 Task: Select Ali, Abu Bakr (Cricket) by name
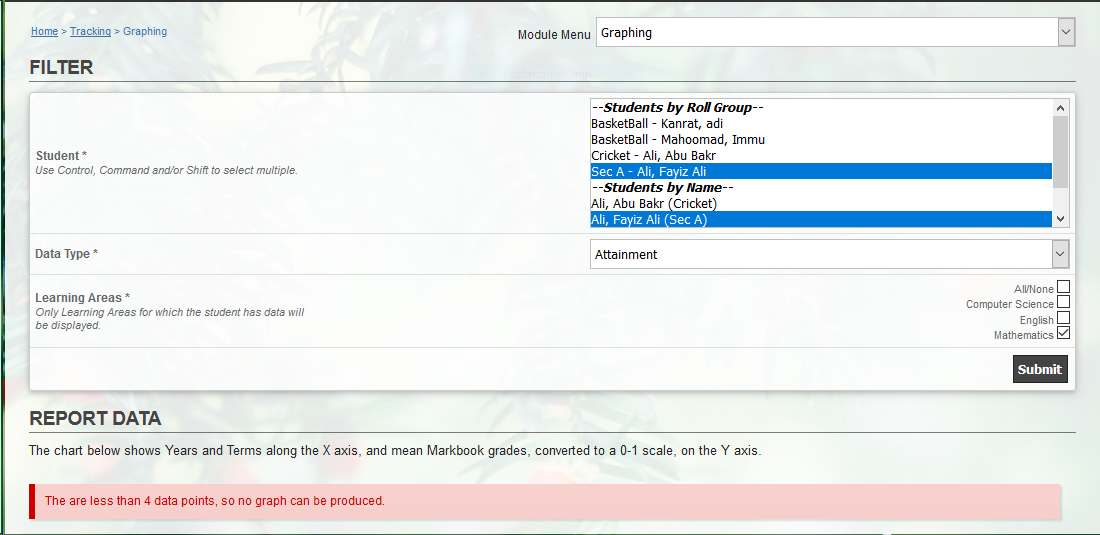[x=821, y=203]
